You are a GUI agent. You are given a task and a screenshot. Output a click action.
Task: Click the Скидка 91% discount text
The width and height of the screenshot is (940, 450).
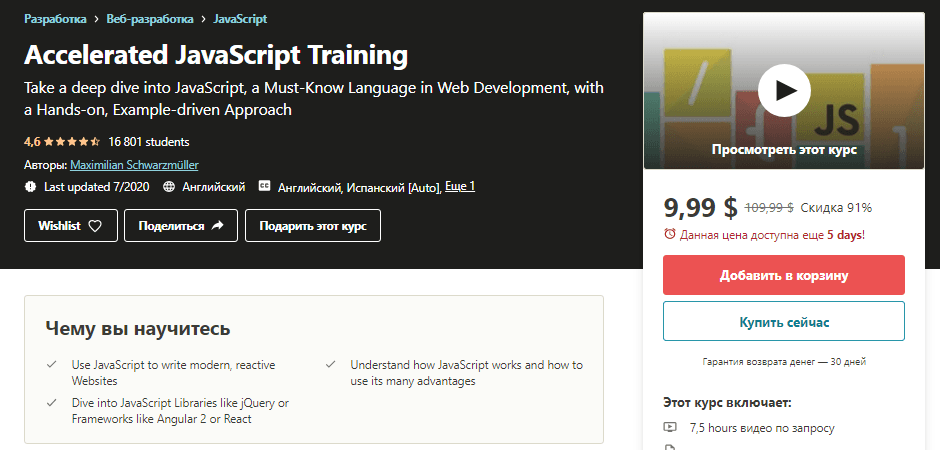(836, 208)
